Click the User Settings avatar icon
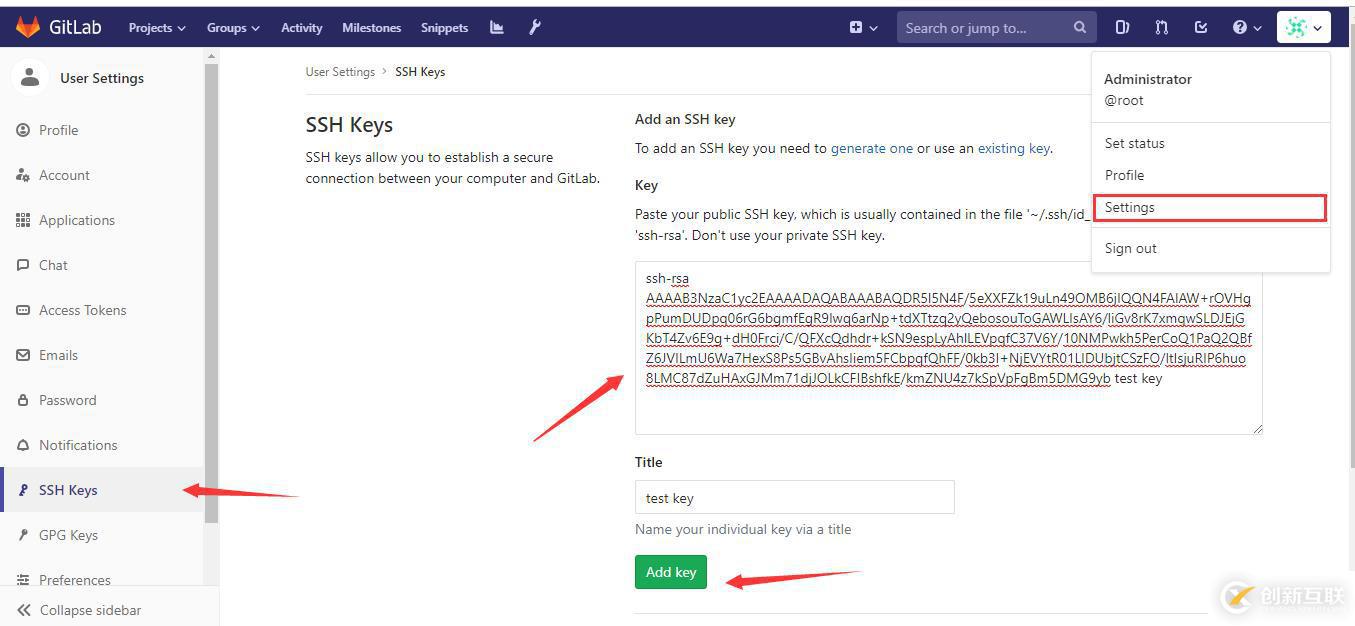Viewport: 1355px width, 626px height. (30, 77)
